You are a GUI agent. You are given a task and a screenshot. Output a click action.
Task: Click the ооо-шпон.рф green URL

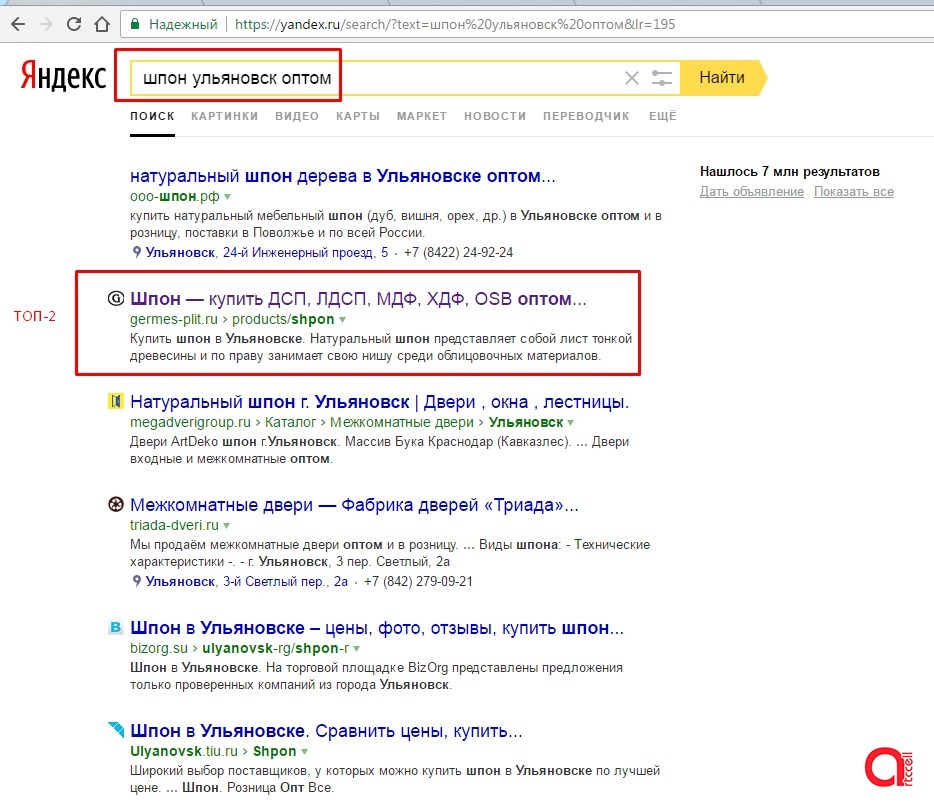175,196
